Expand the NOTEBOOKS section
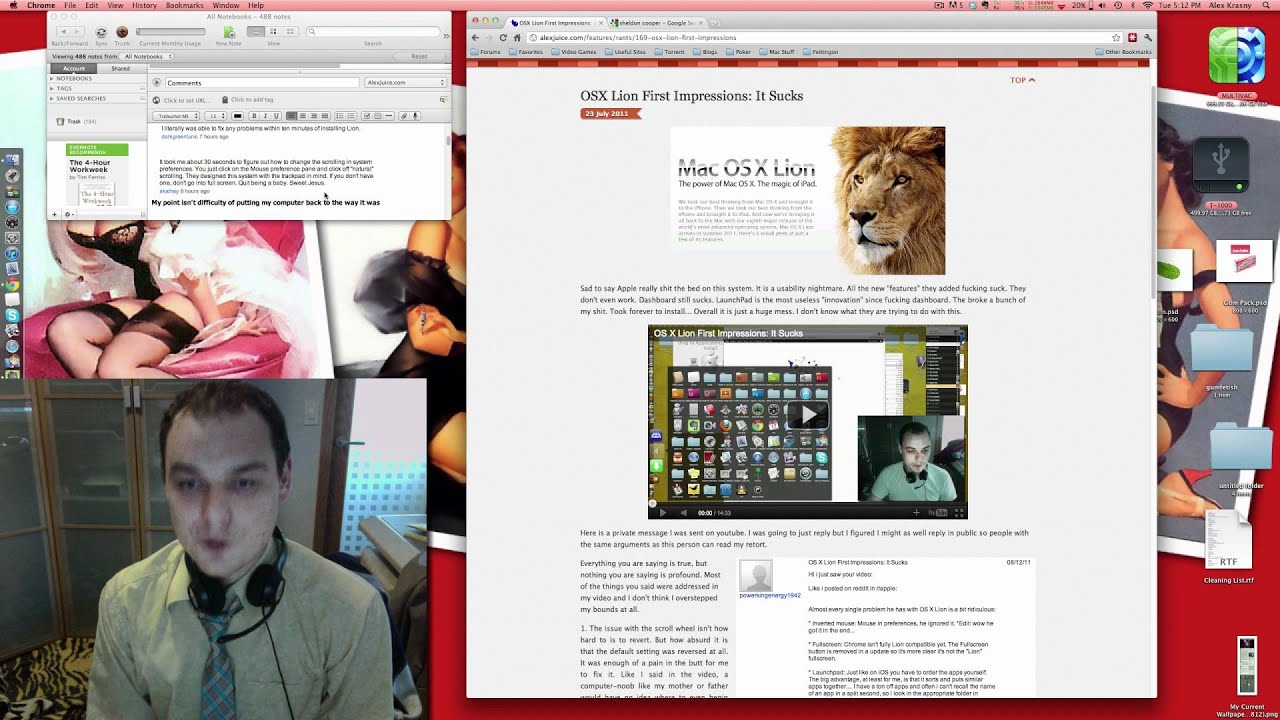Screen dimensions: 1280x720 pos(52,79)
